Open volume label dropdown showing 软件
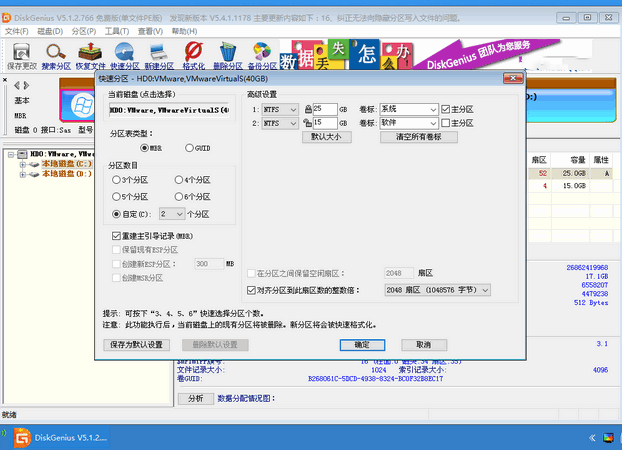Screen dimensions: 622x450 pyautogui.click(x=409, y=123)
